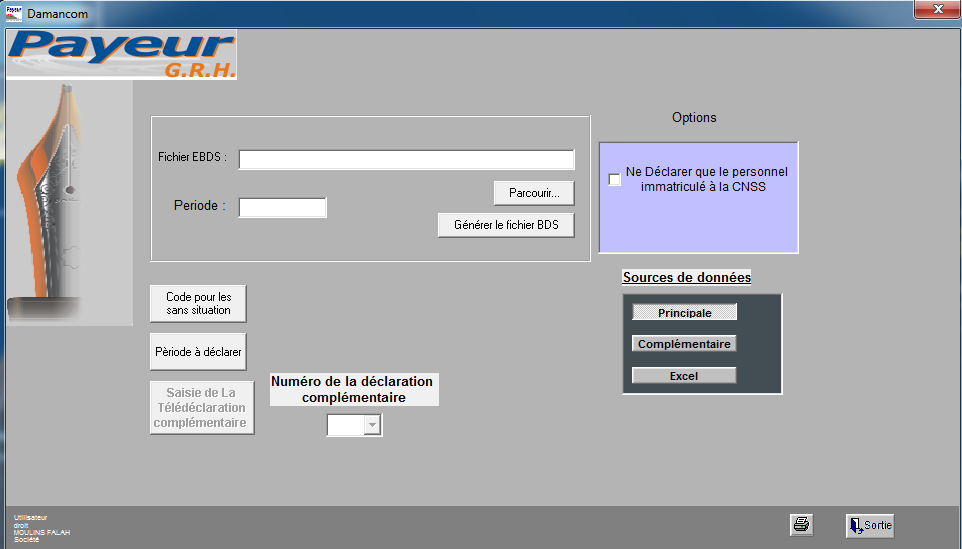The image size is (962, 549).
Task: Open the déclaration complémentaire number dropdown
Action: point(372,425)
